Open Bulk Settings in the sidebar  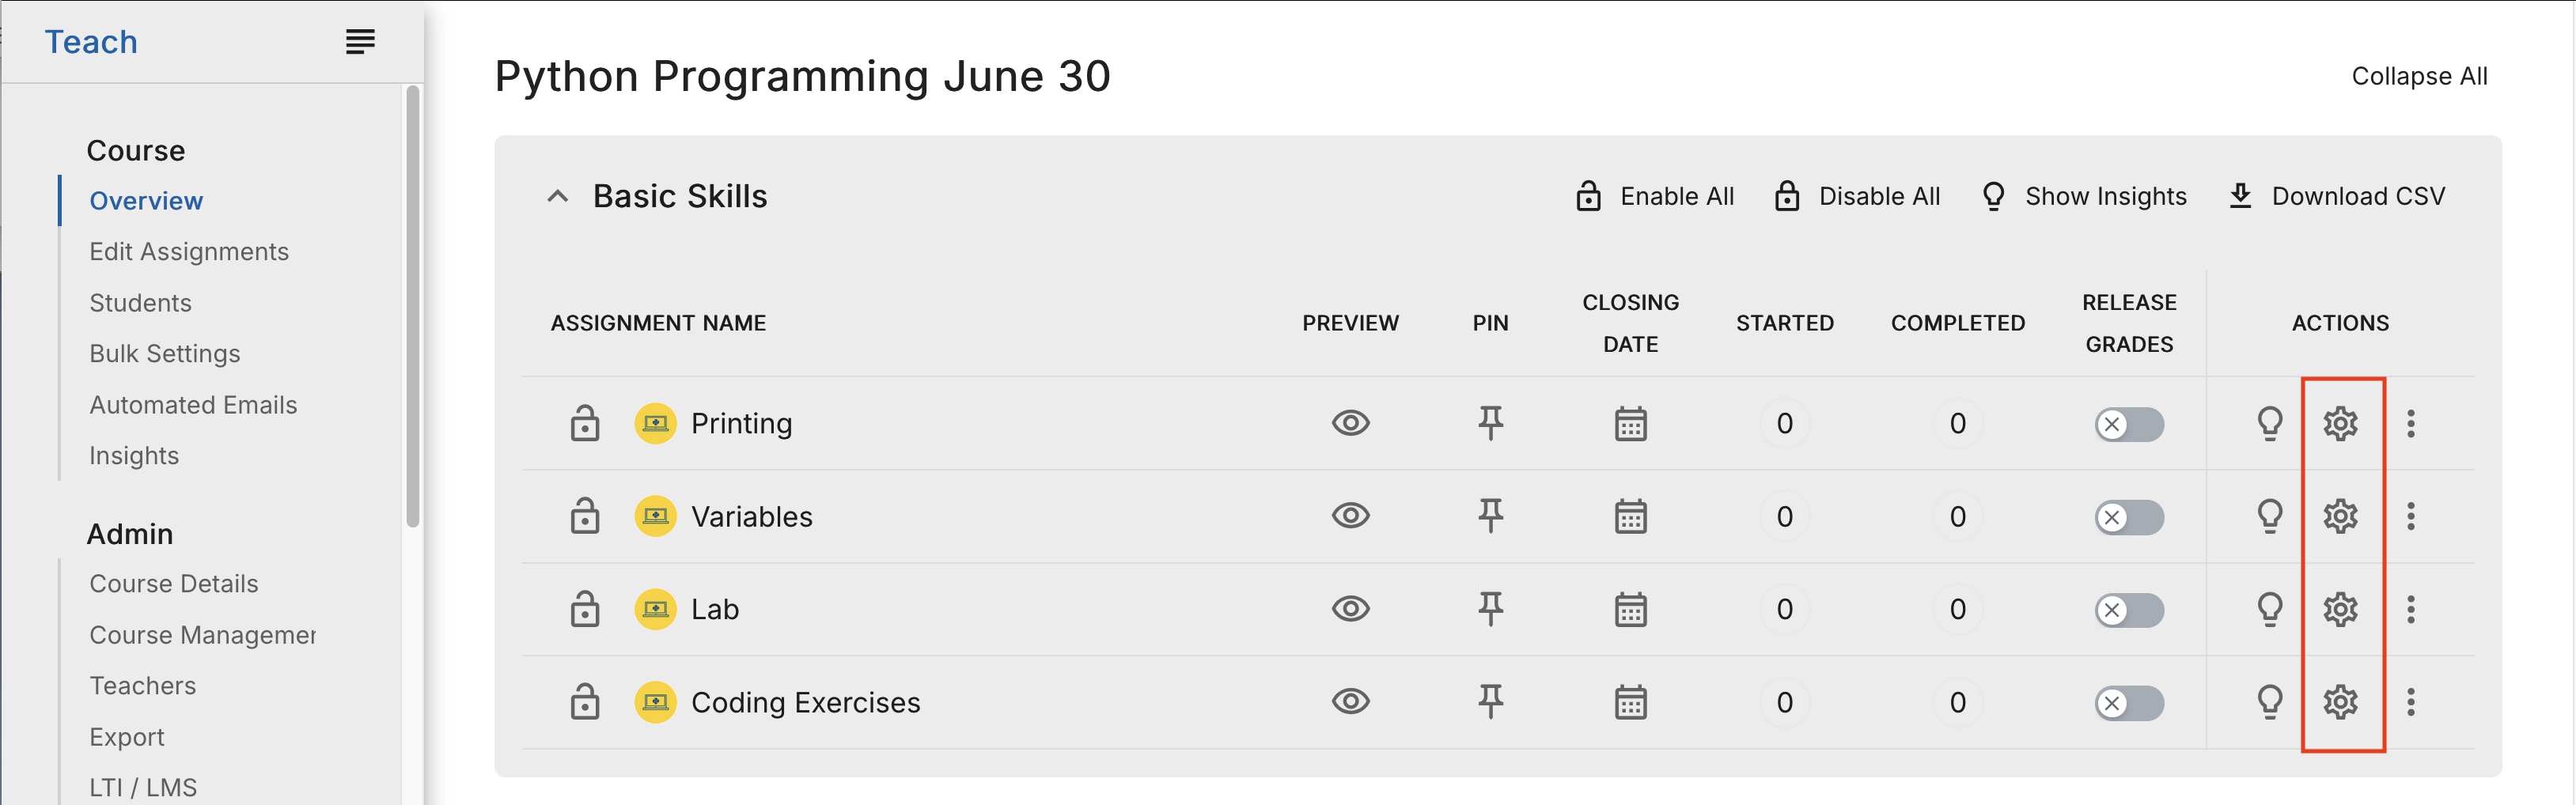tap(165, 354)
